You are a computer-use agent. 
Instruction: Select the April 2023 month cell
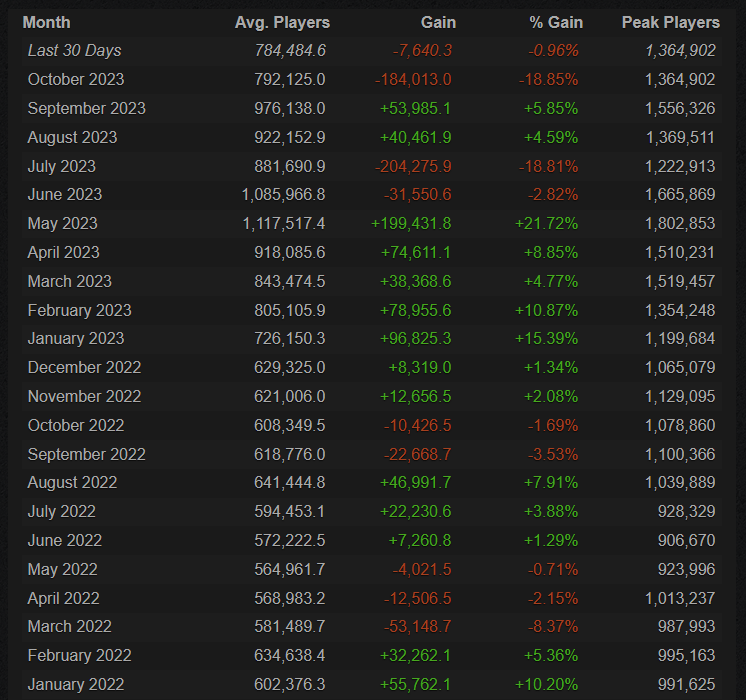coord(63,253)
